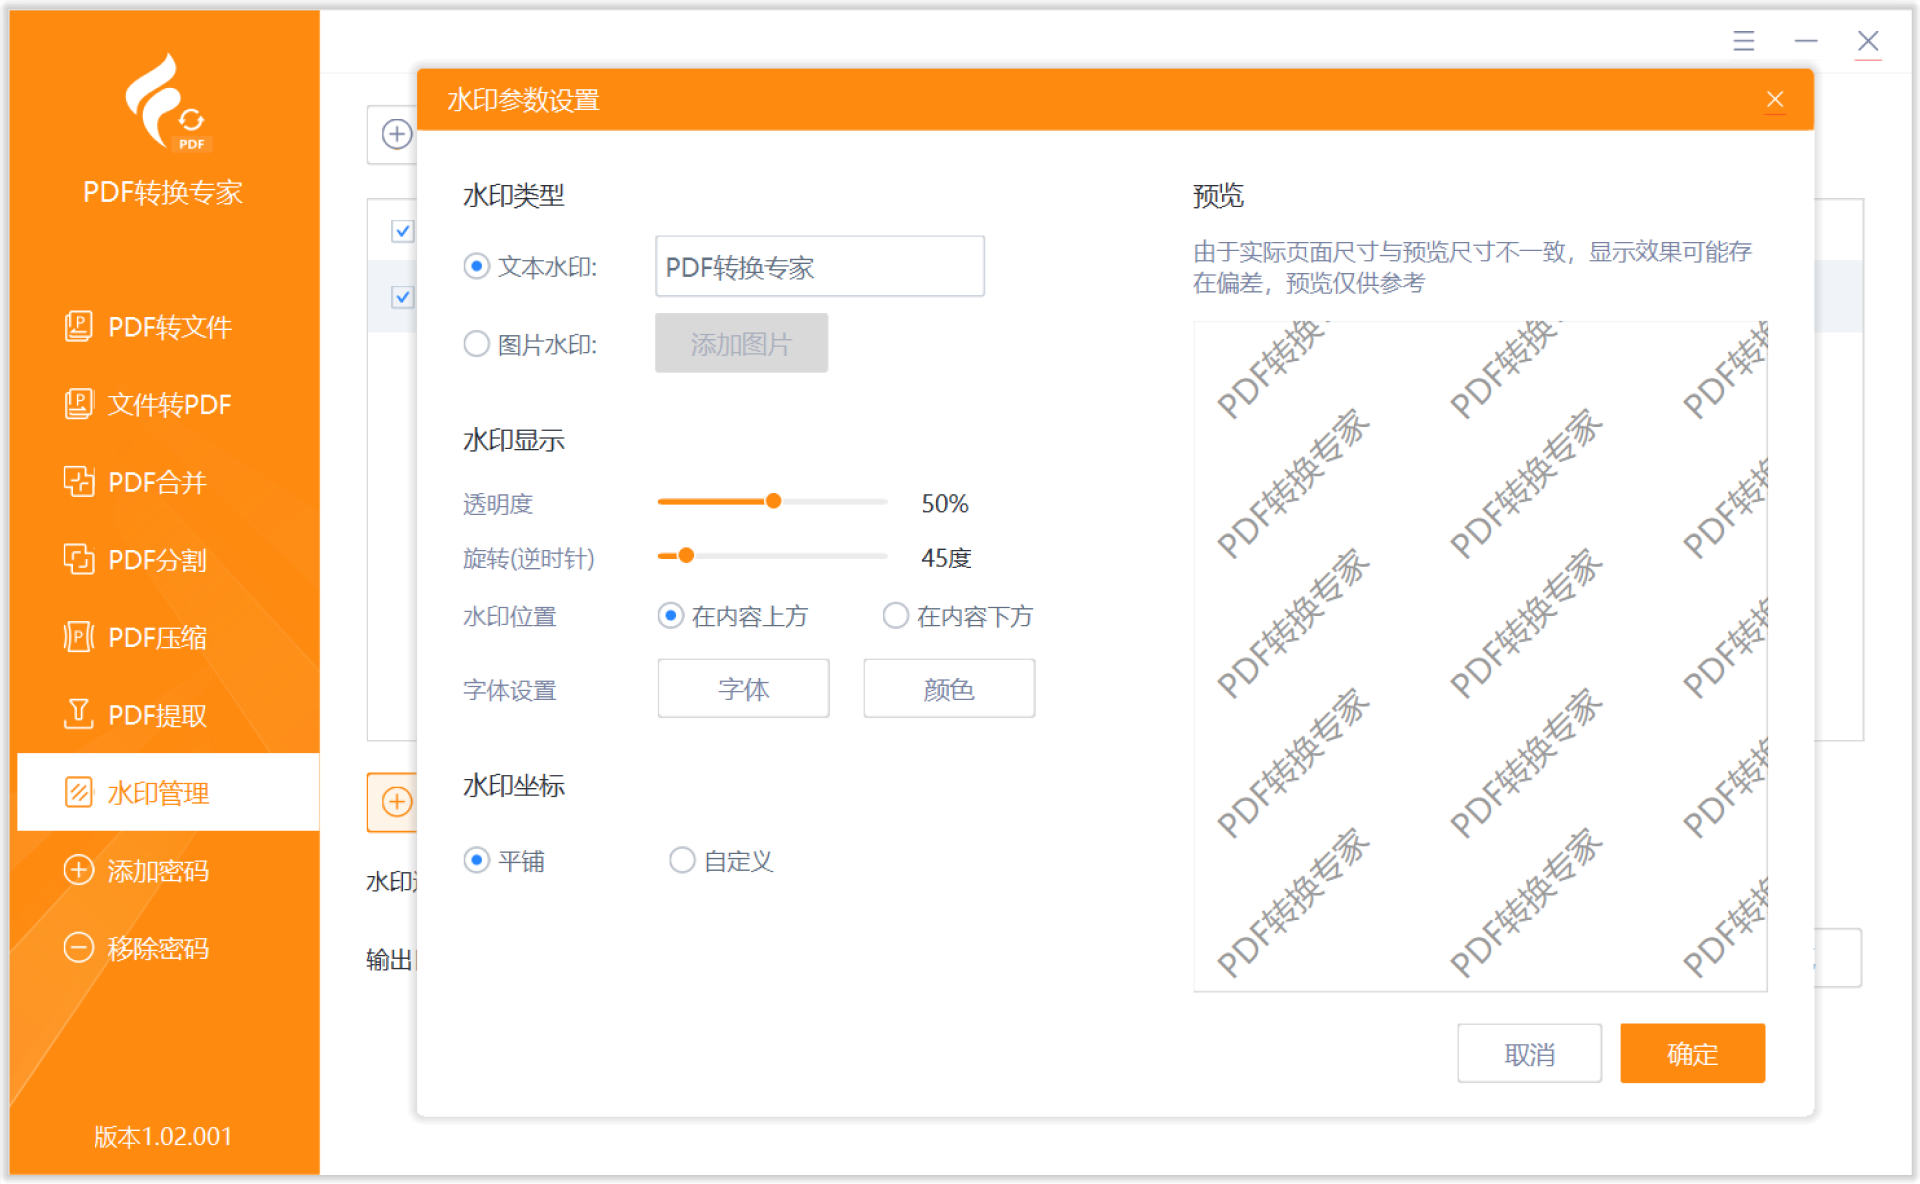The image size is (1920, 1184).
Task: Toggle the first file list checkbox
Action: tap(402, 231)
